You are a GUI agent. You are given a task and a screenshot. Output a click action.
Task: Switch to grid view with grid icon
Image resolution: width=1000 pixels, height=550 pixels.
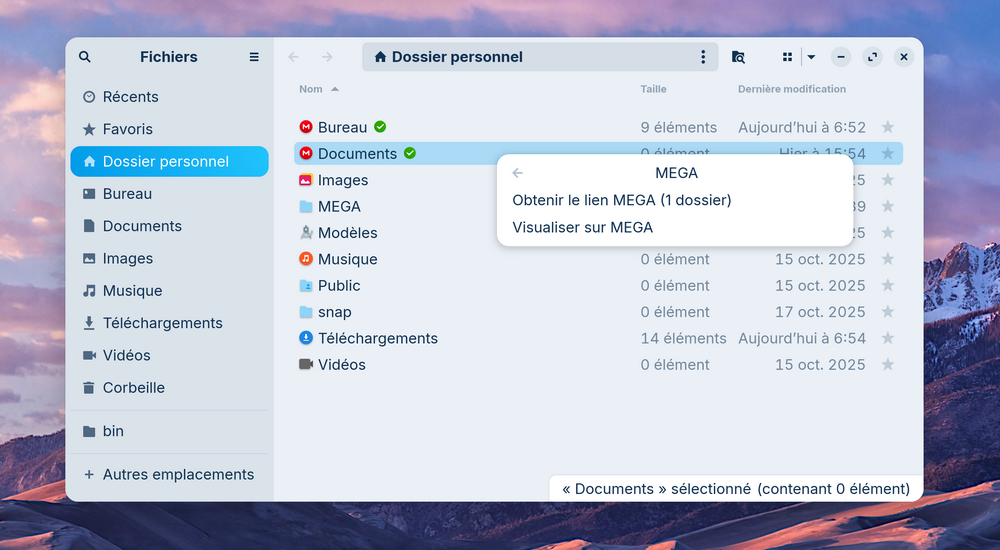tap(788, 57)
